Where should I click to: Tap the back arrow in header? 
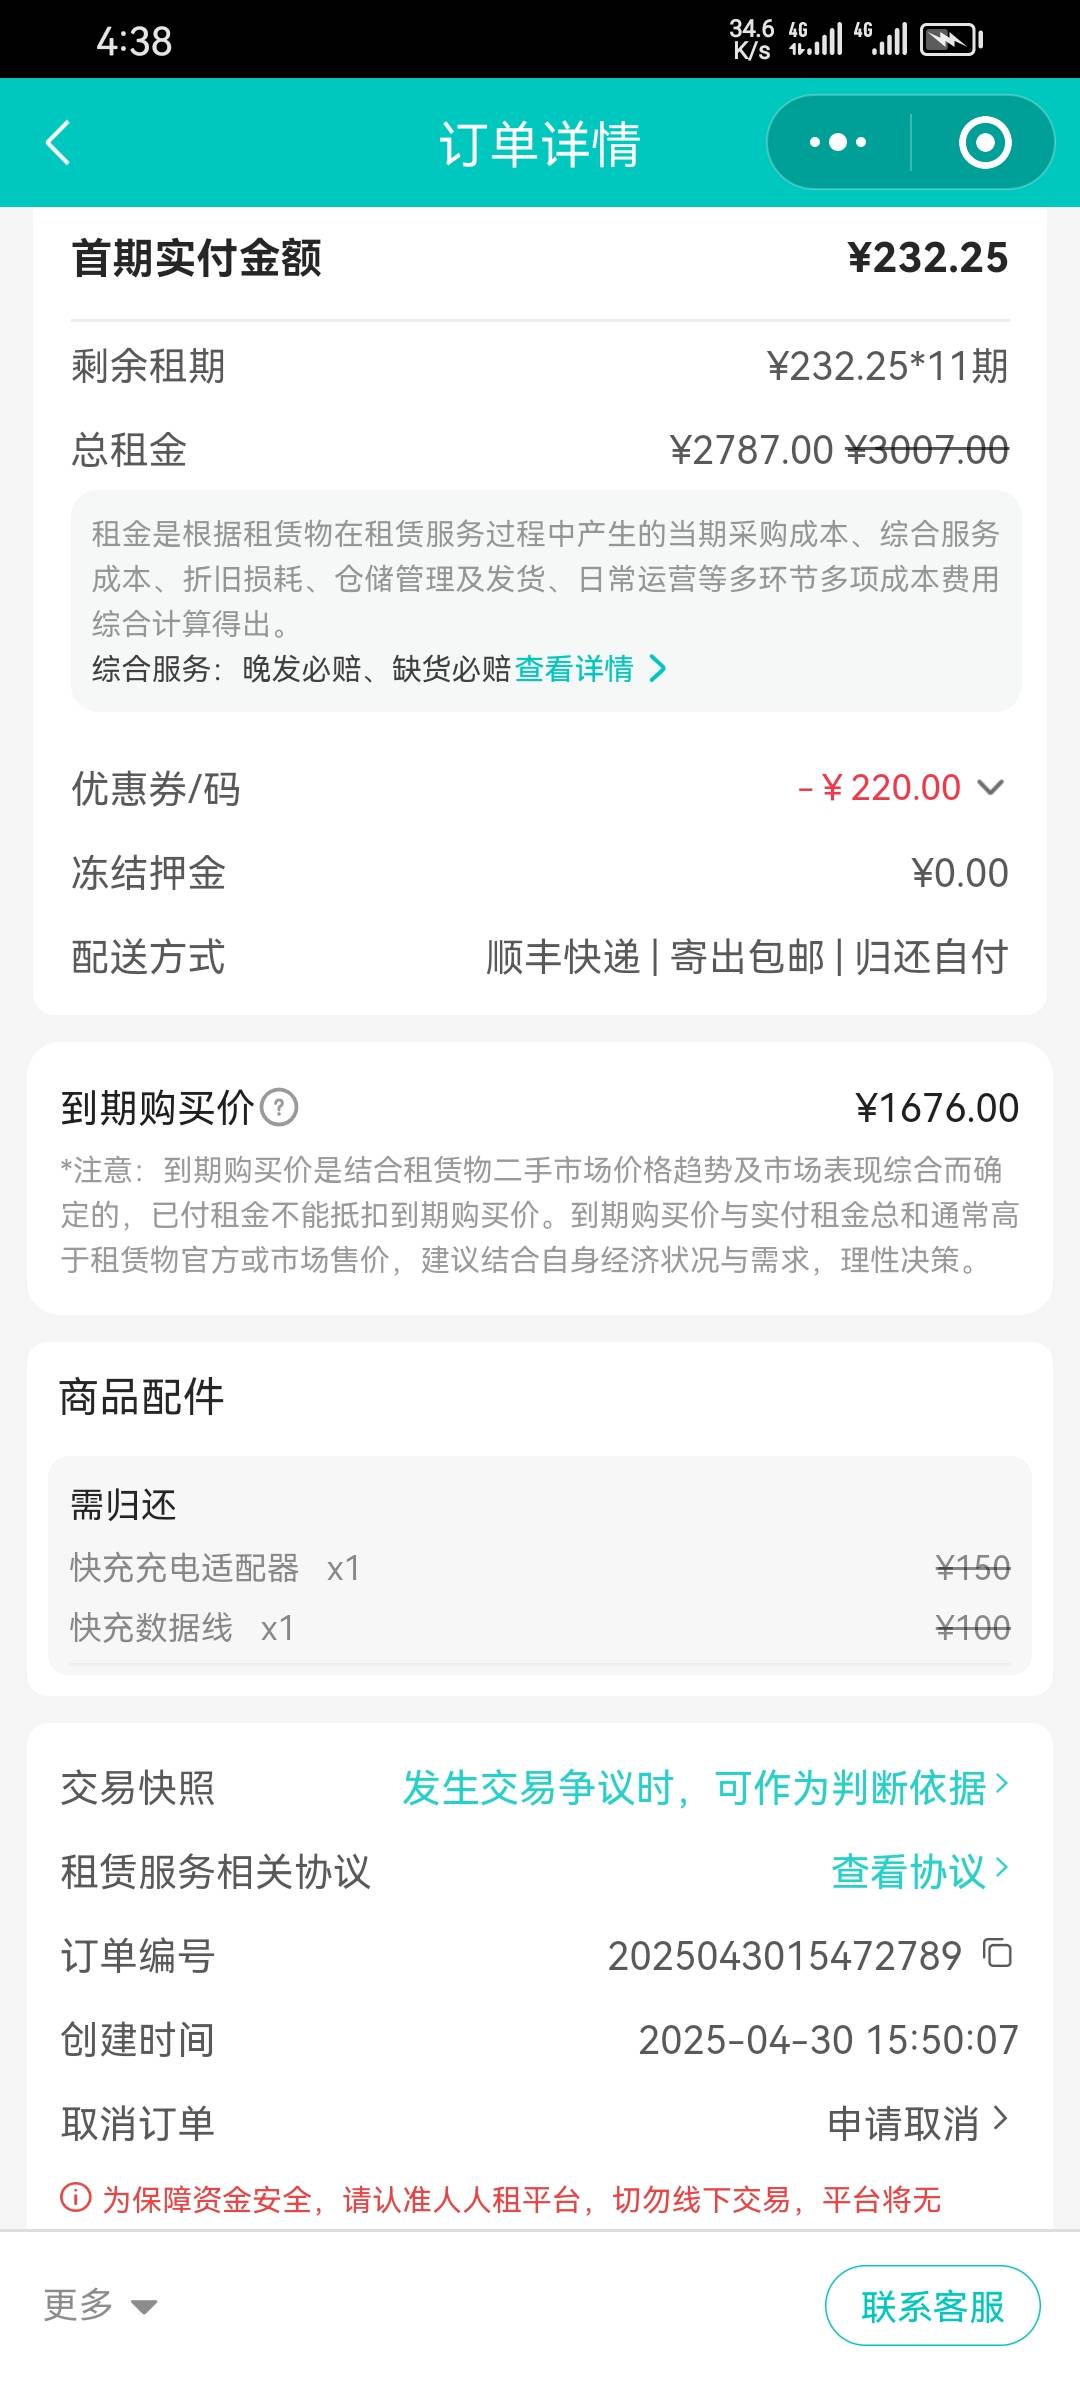coord(58,142)
